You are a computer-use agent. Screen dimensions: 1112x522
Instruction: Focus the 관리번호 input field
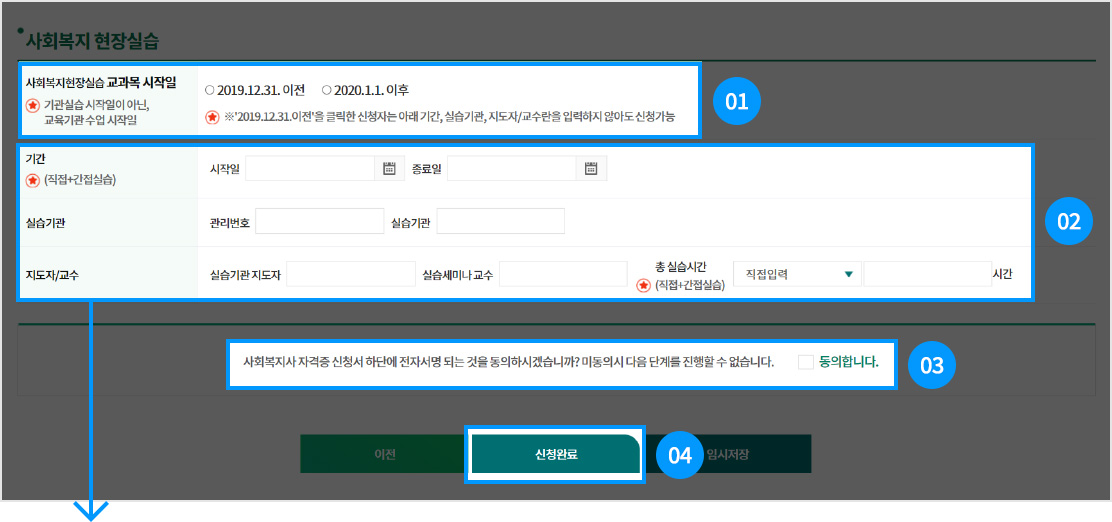click(x=319, y=221)
